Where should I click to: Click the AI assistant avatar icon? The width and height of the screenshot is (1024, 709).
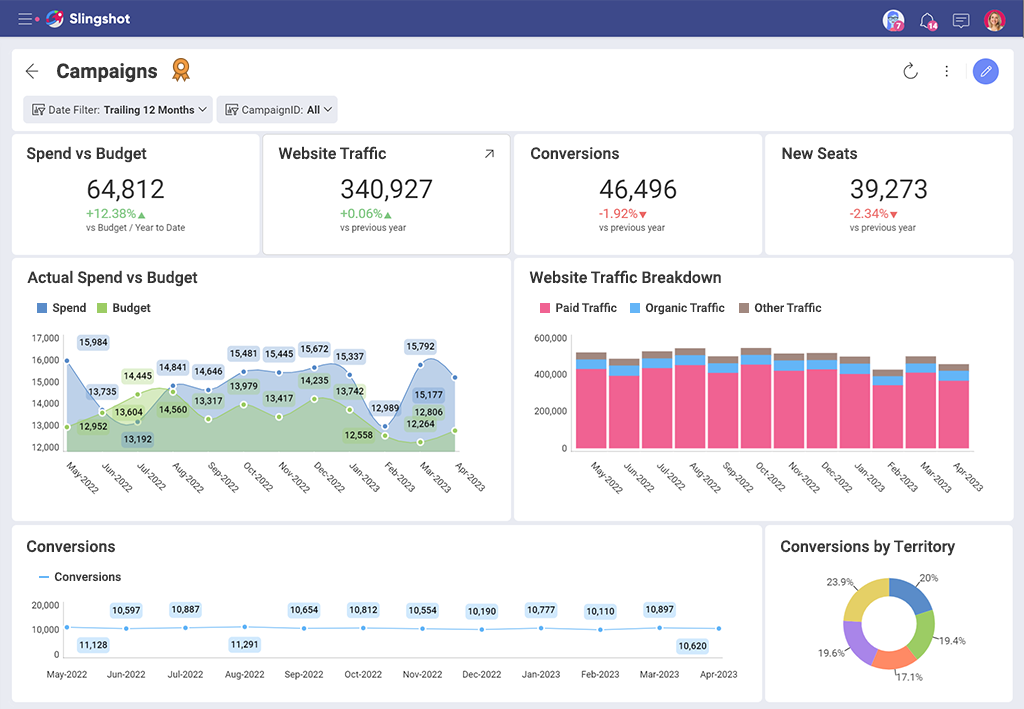[892, 20]
